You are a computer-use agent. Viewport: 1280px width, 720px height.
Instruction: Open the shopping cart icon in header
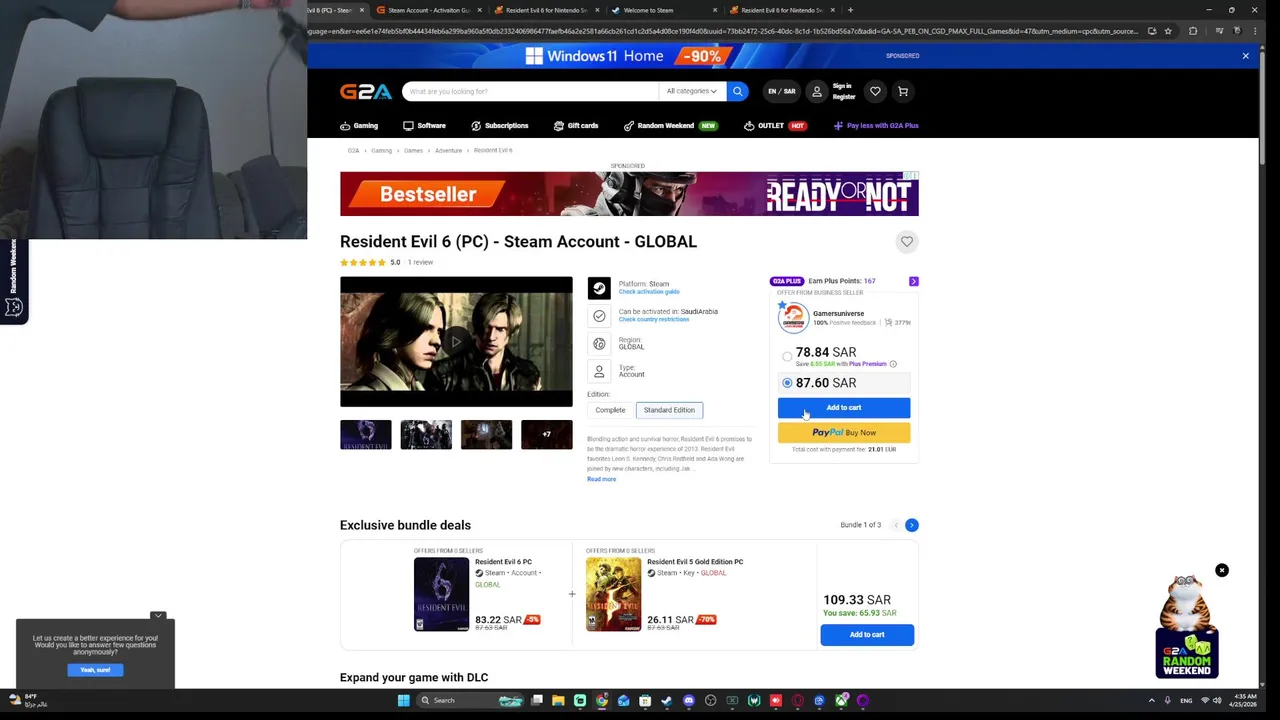[x=903, y=91]
